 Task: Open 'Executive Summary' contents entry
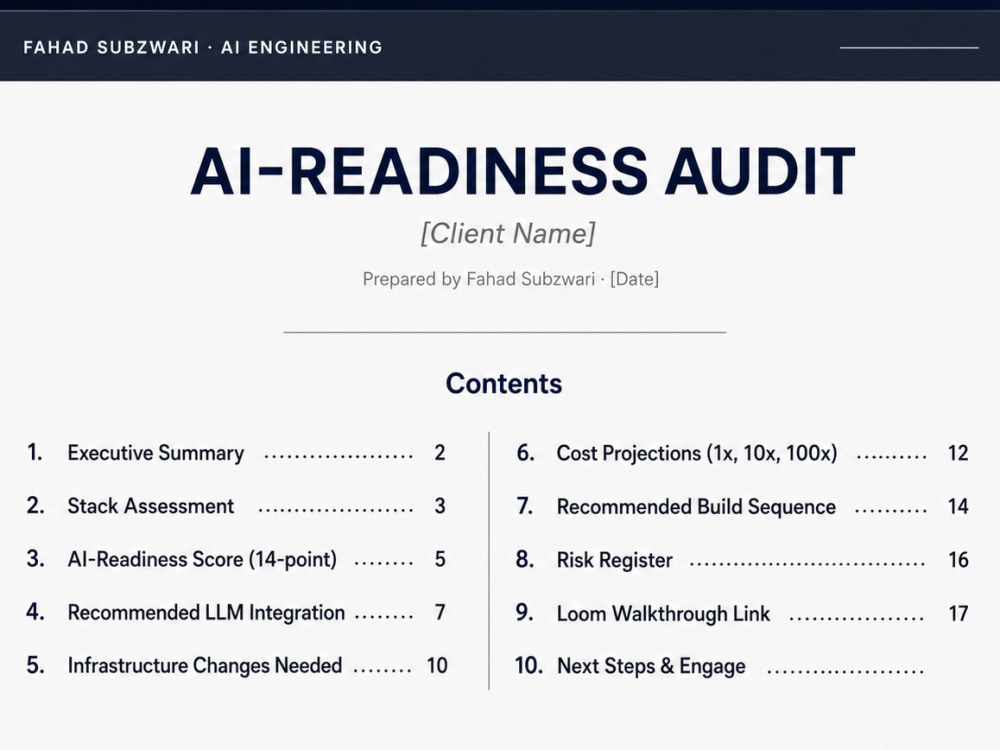tap(156, 453)
